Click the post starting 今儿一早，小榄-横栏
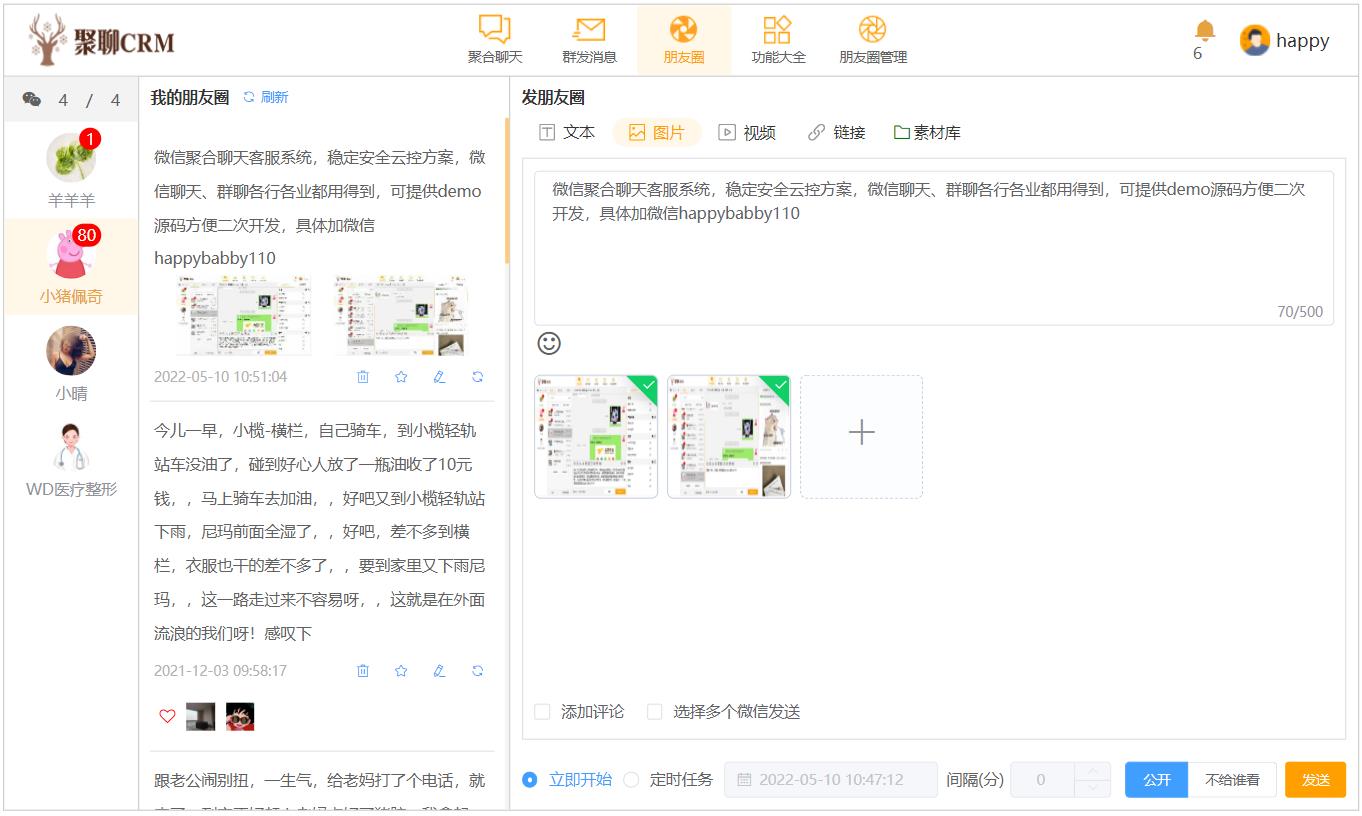The height and width of the screenshot is (816, 1362). (320, 532)
